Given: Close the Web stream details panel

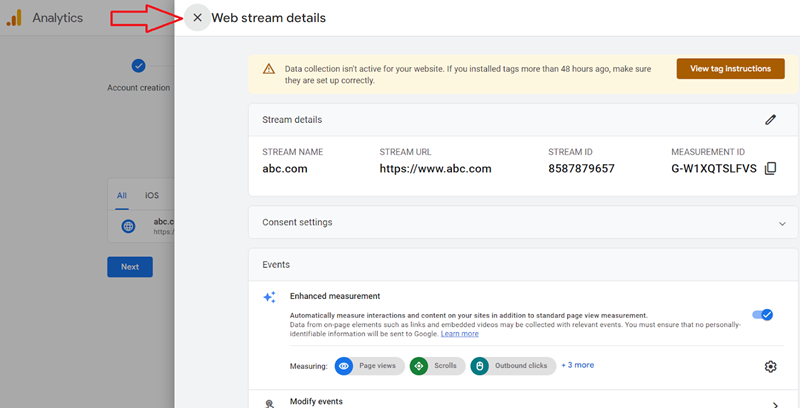Looking at the screenshot, I should point(197,18).
